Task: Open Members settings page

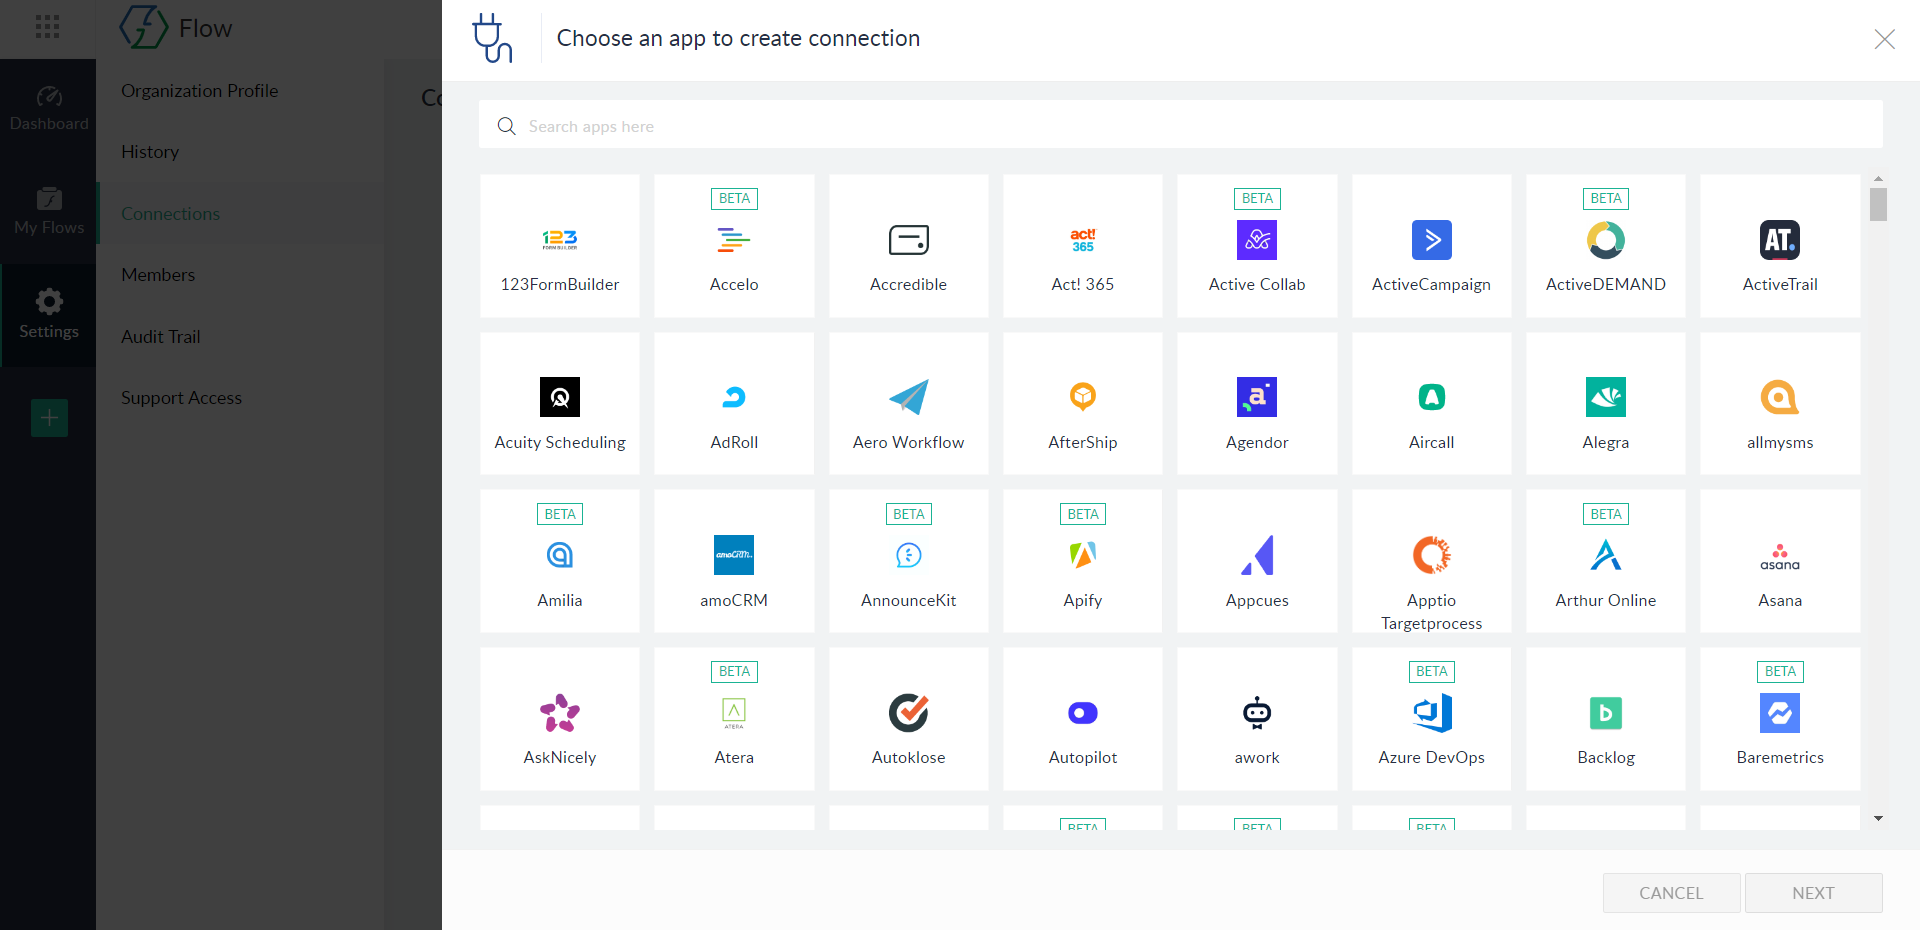Action: (158, 275)
